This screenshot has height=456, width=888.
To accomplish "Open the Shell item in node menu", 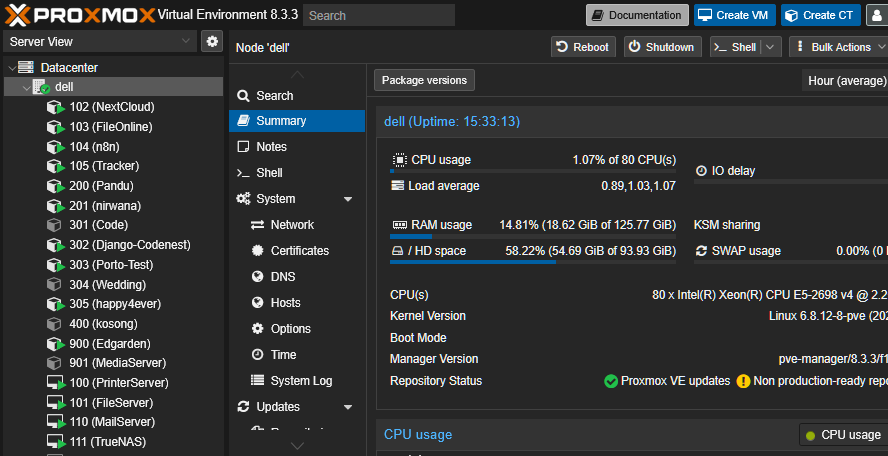I will click(x=297, y=173).
